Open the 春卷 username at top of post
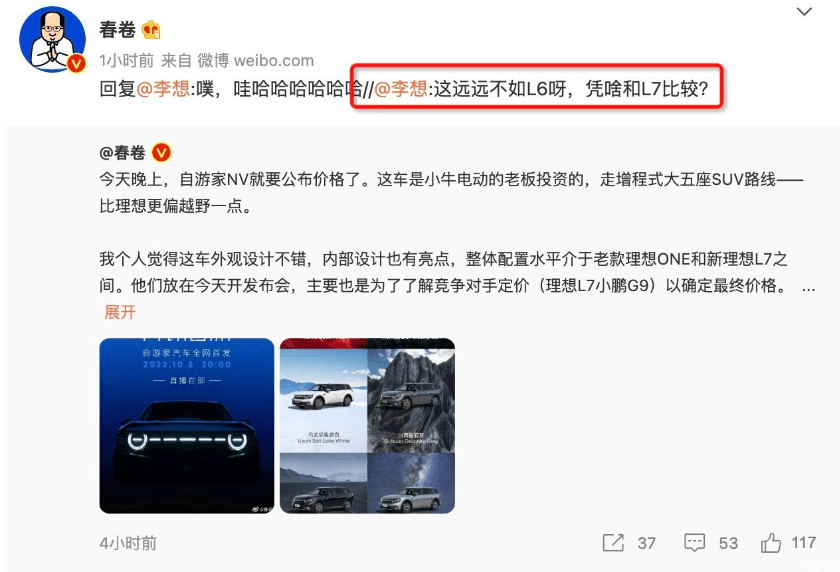840x572 pixels. coord(117,29)
